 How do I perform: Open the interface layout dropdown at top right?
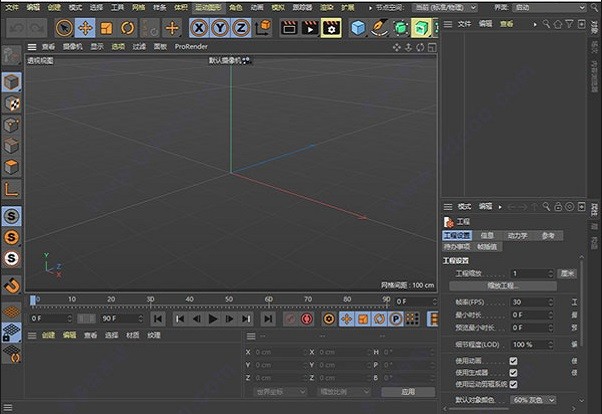coord(550,8)
